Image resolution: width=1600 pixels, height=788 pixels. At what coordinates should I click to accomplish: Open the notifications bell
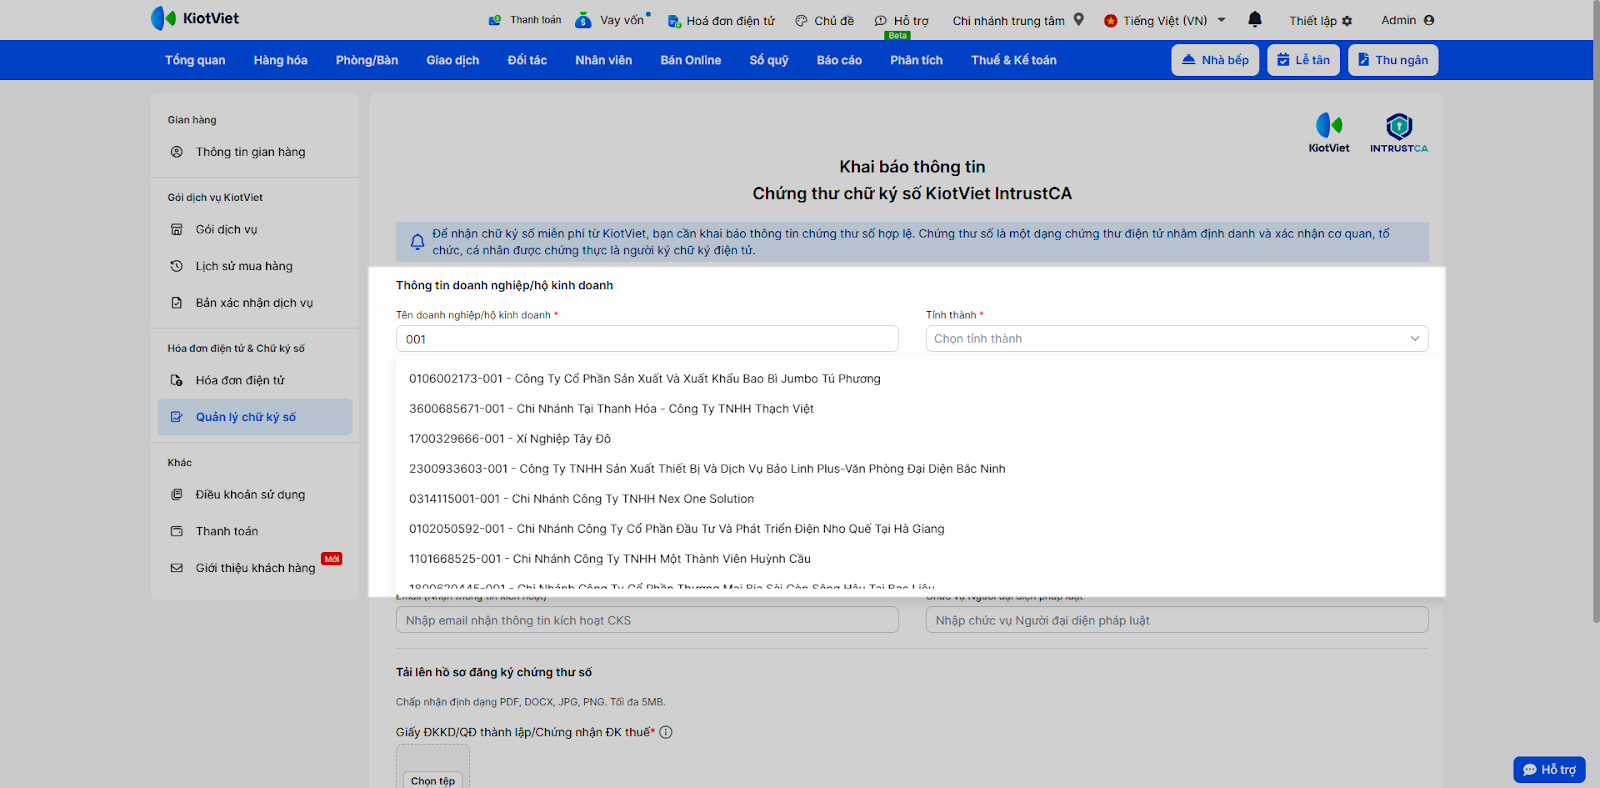pyautogui.click(x=1255, y=19)
